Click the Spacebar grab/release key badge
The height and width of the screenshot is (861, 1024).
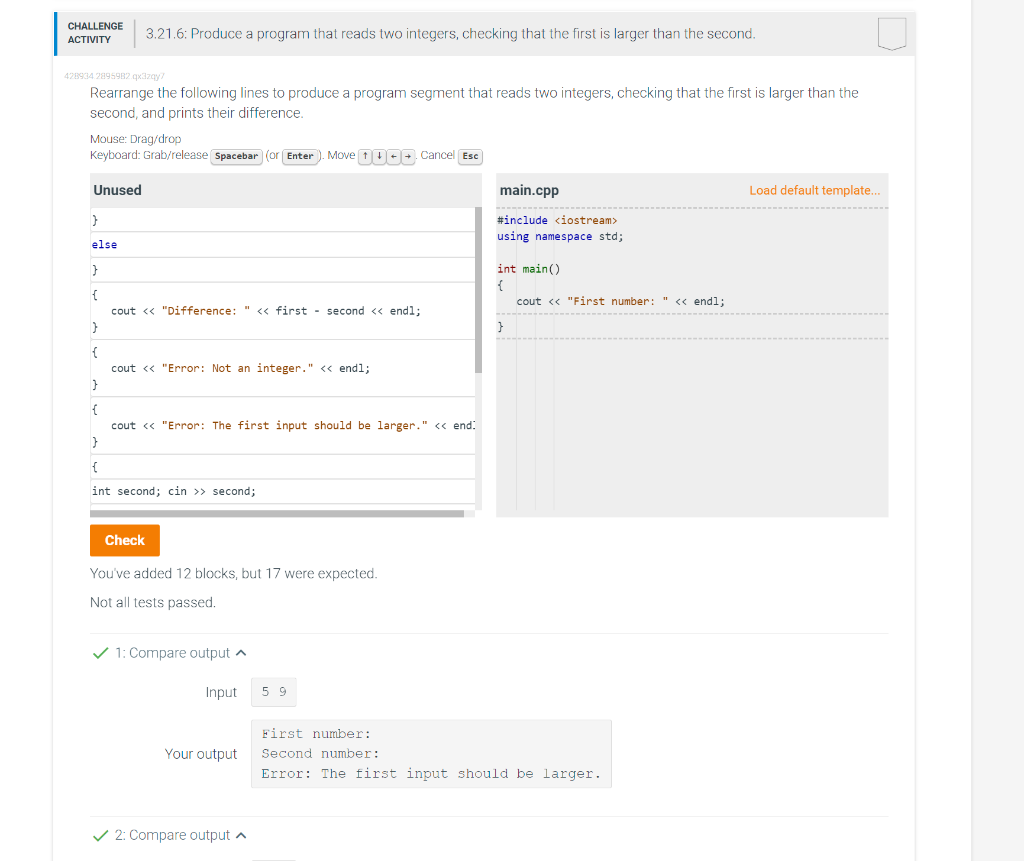pos(236,156)
